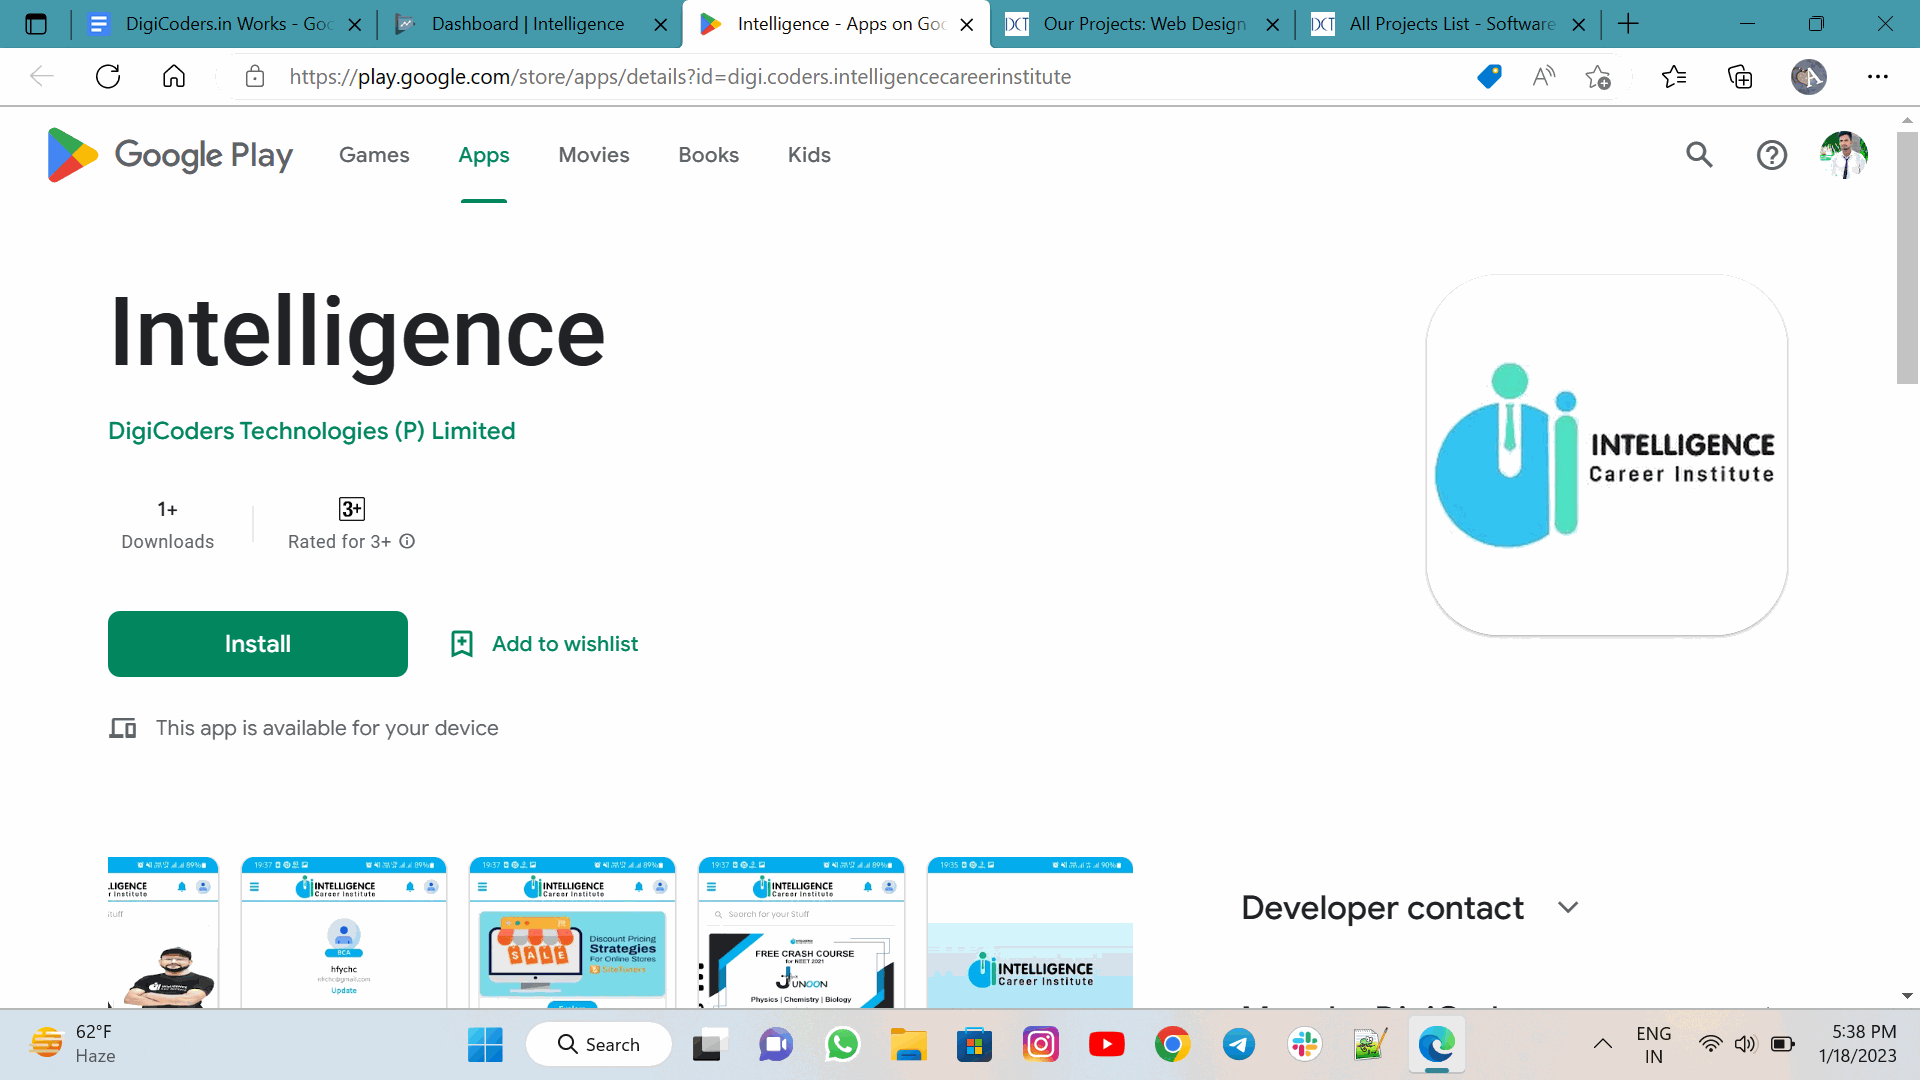Open Edge settings and more menu
Image resolution: width=1920 pixels, height=1080 pixels.
1878,77
